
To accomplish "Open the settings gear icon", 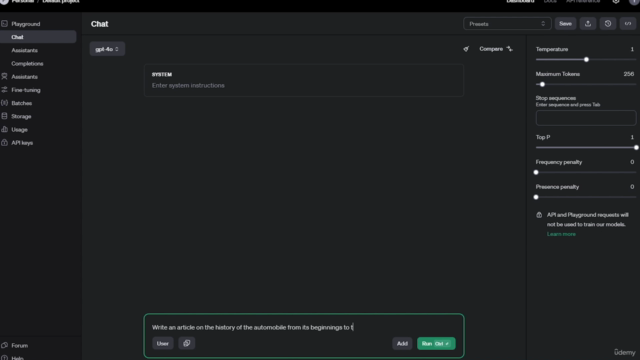I will [x=616, y=2].
